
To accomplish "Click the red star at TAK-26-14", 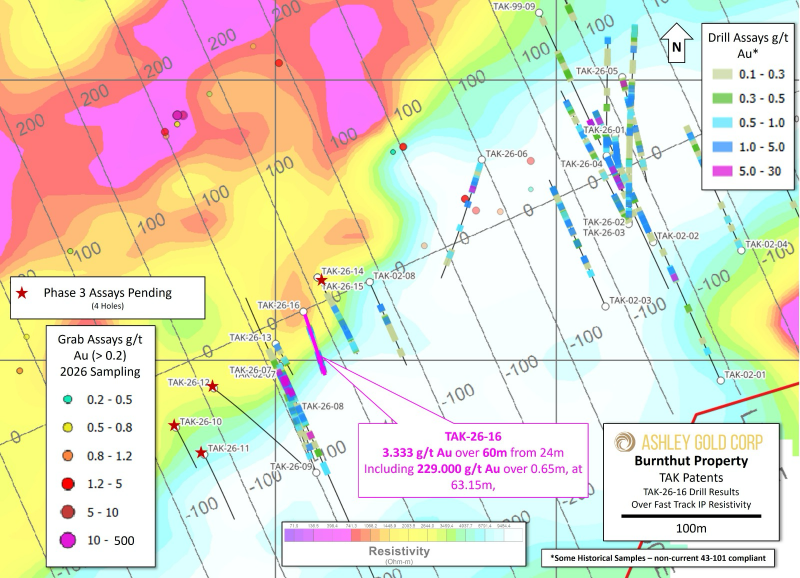I will (x=321, y=280).
